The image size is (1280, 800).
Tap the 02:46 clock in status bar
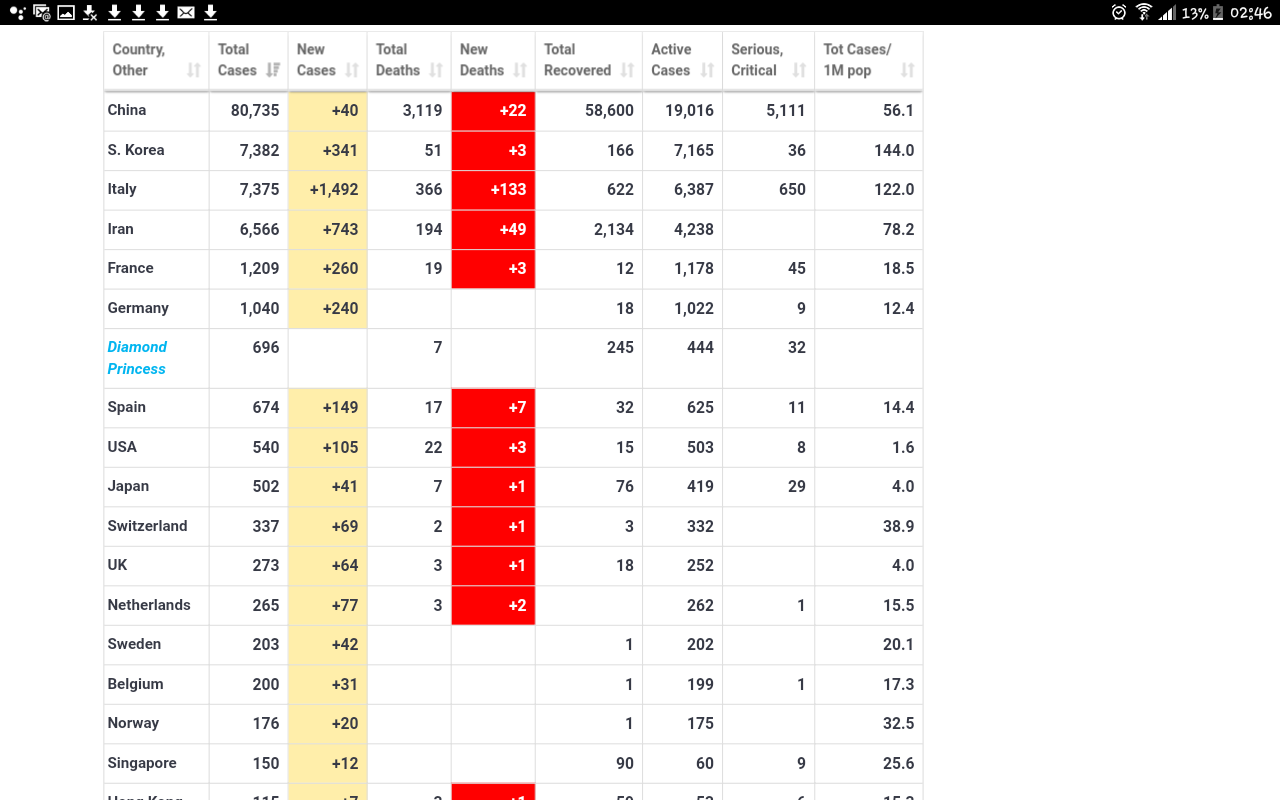(x=1250, y=12)
